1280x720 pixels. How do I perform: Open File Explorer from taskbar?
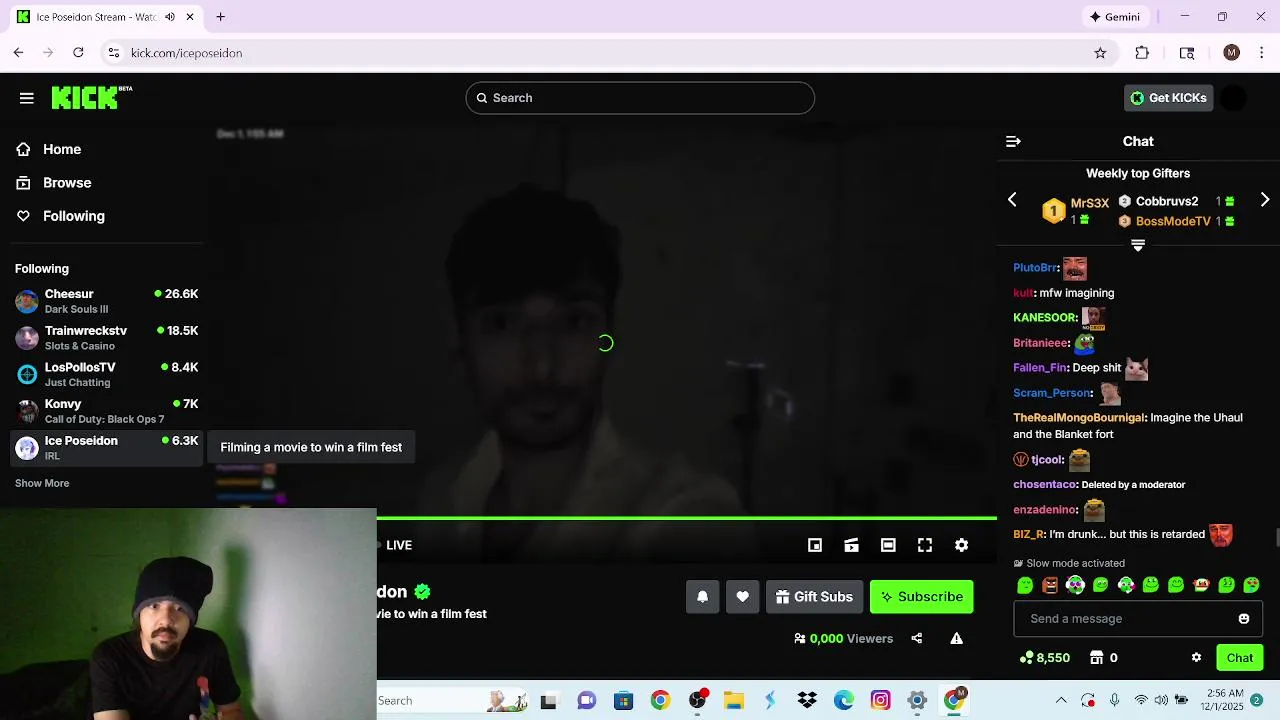[734, 701]
